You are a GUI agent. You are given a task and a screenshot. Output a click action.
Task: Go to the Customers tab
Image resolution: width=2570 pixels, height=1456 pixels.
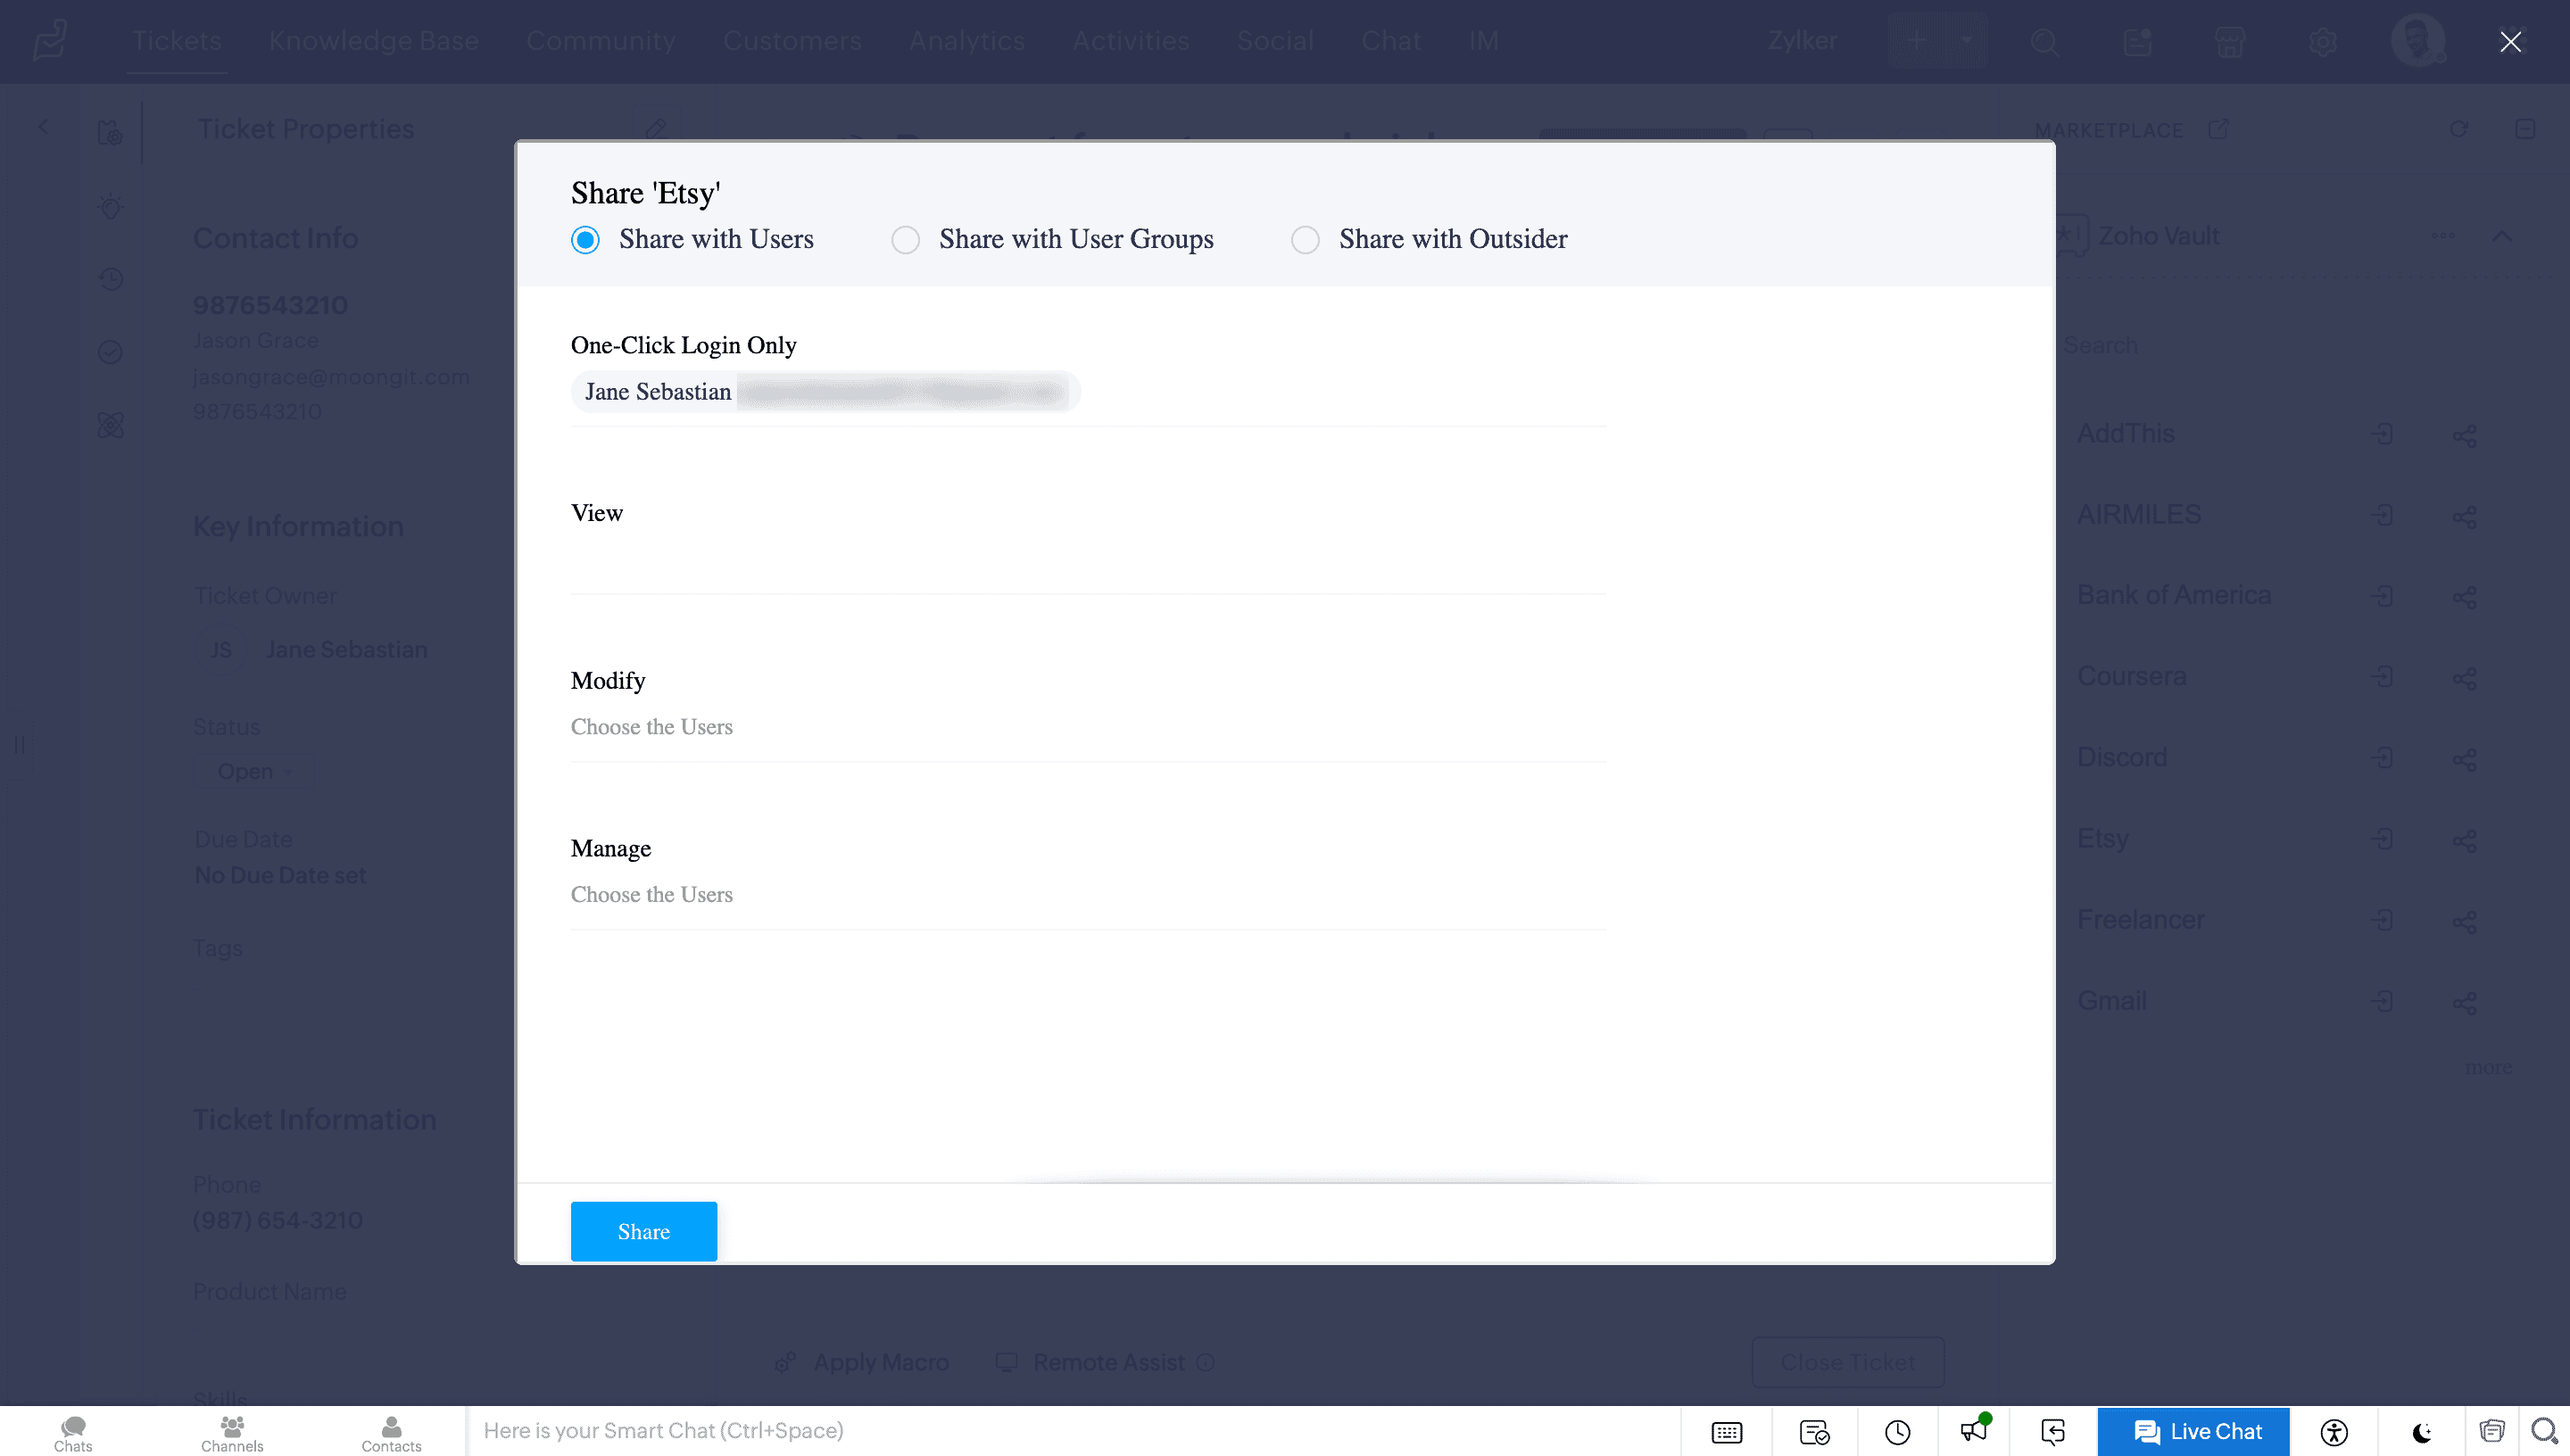coord(792,41)
